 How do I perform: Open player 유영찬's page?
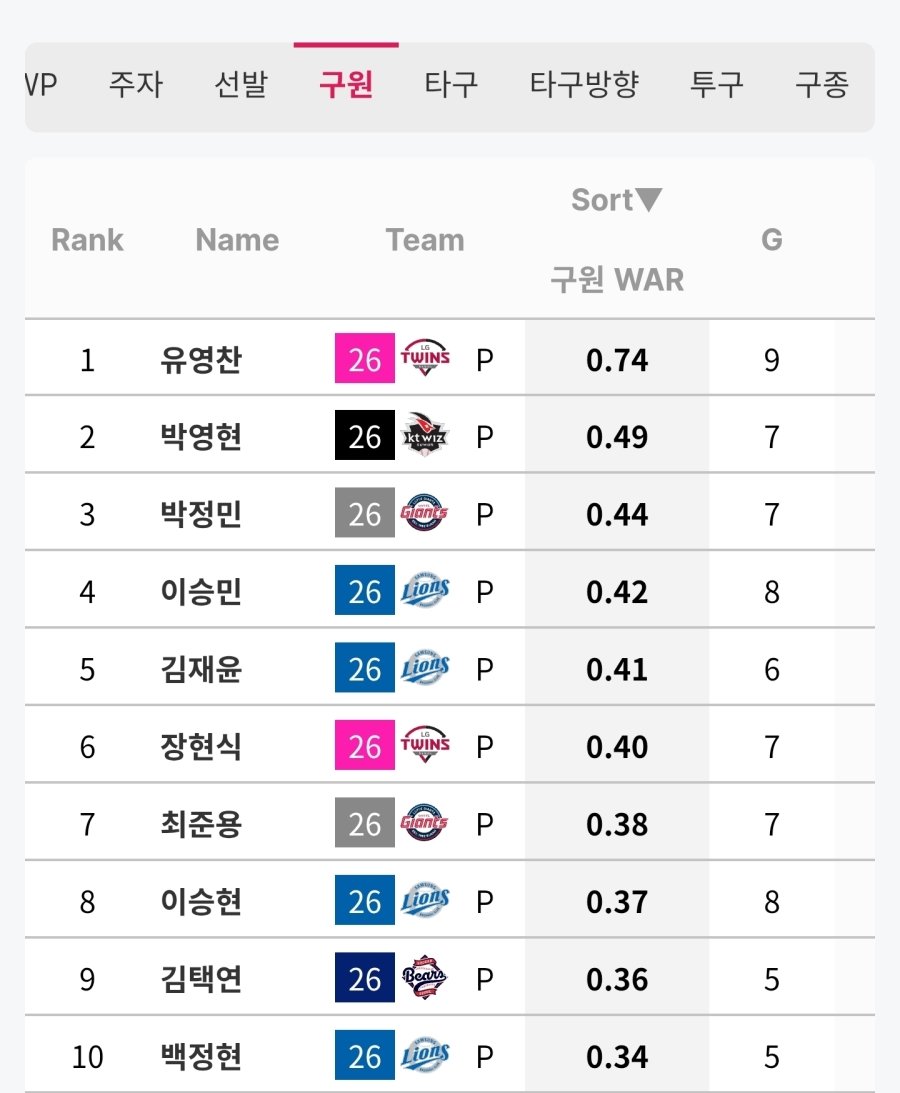point(201,360)
